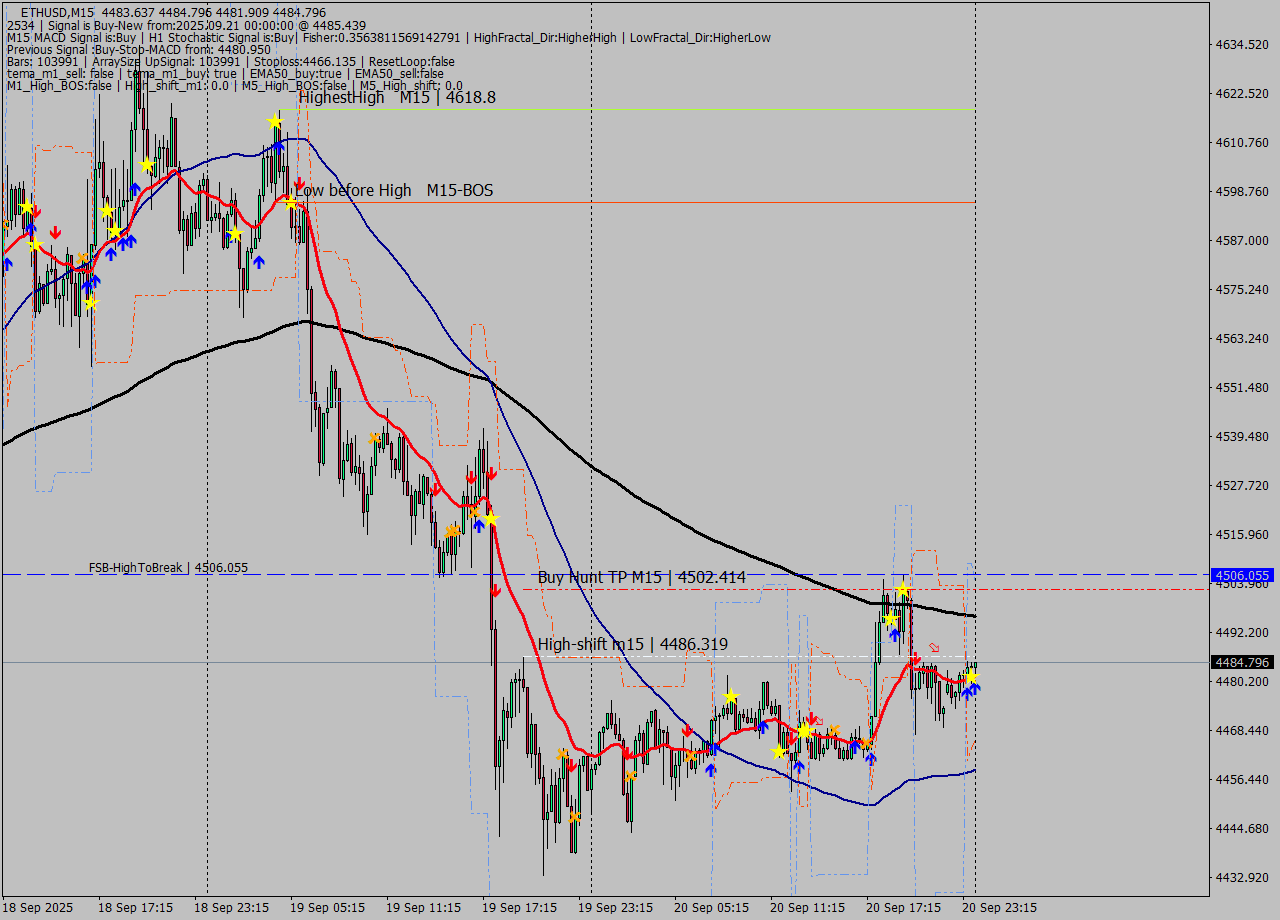Screen dimensions: 1280x920
Task: Select the orange X marker at the lowest candles
Action: (x=574, y=817)
